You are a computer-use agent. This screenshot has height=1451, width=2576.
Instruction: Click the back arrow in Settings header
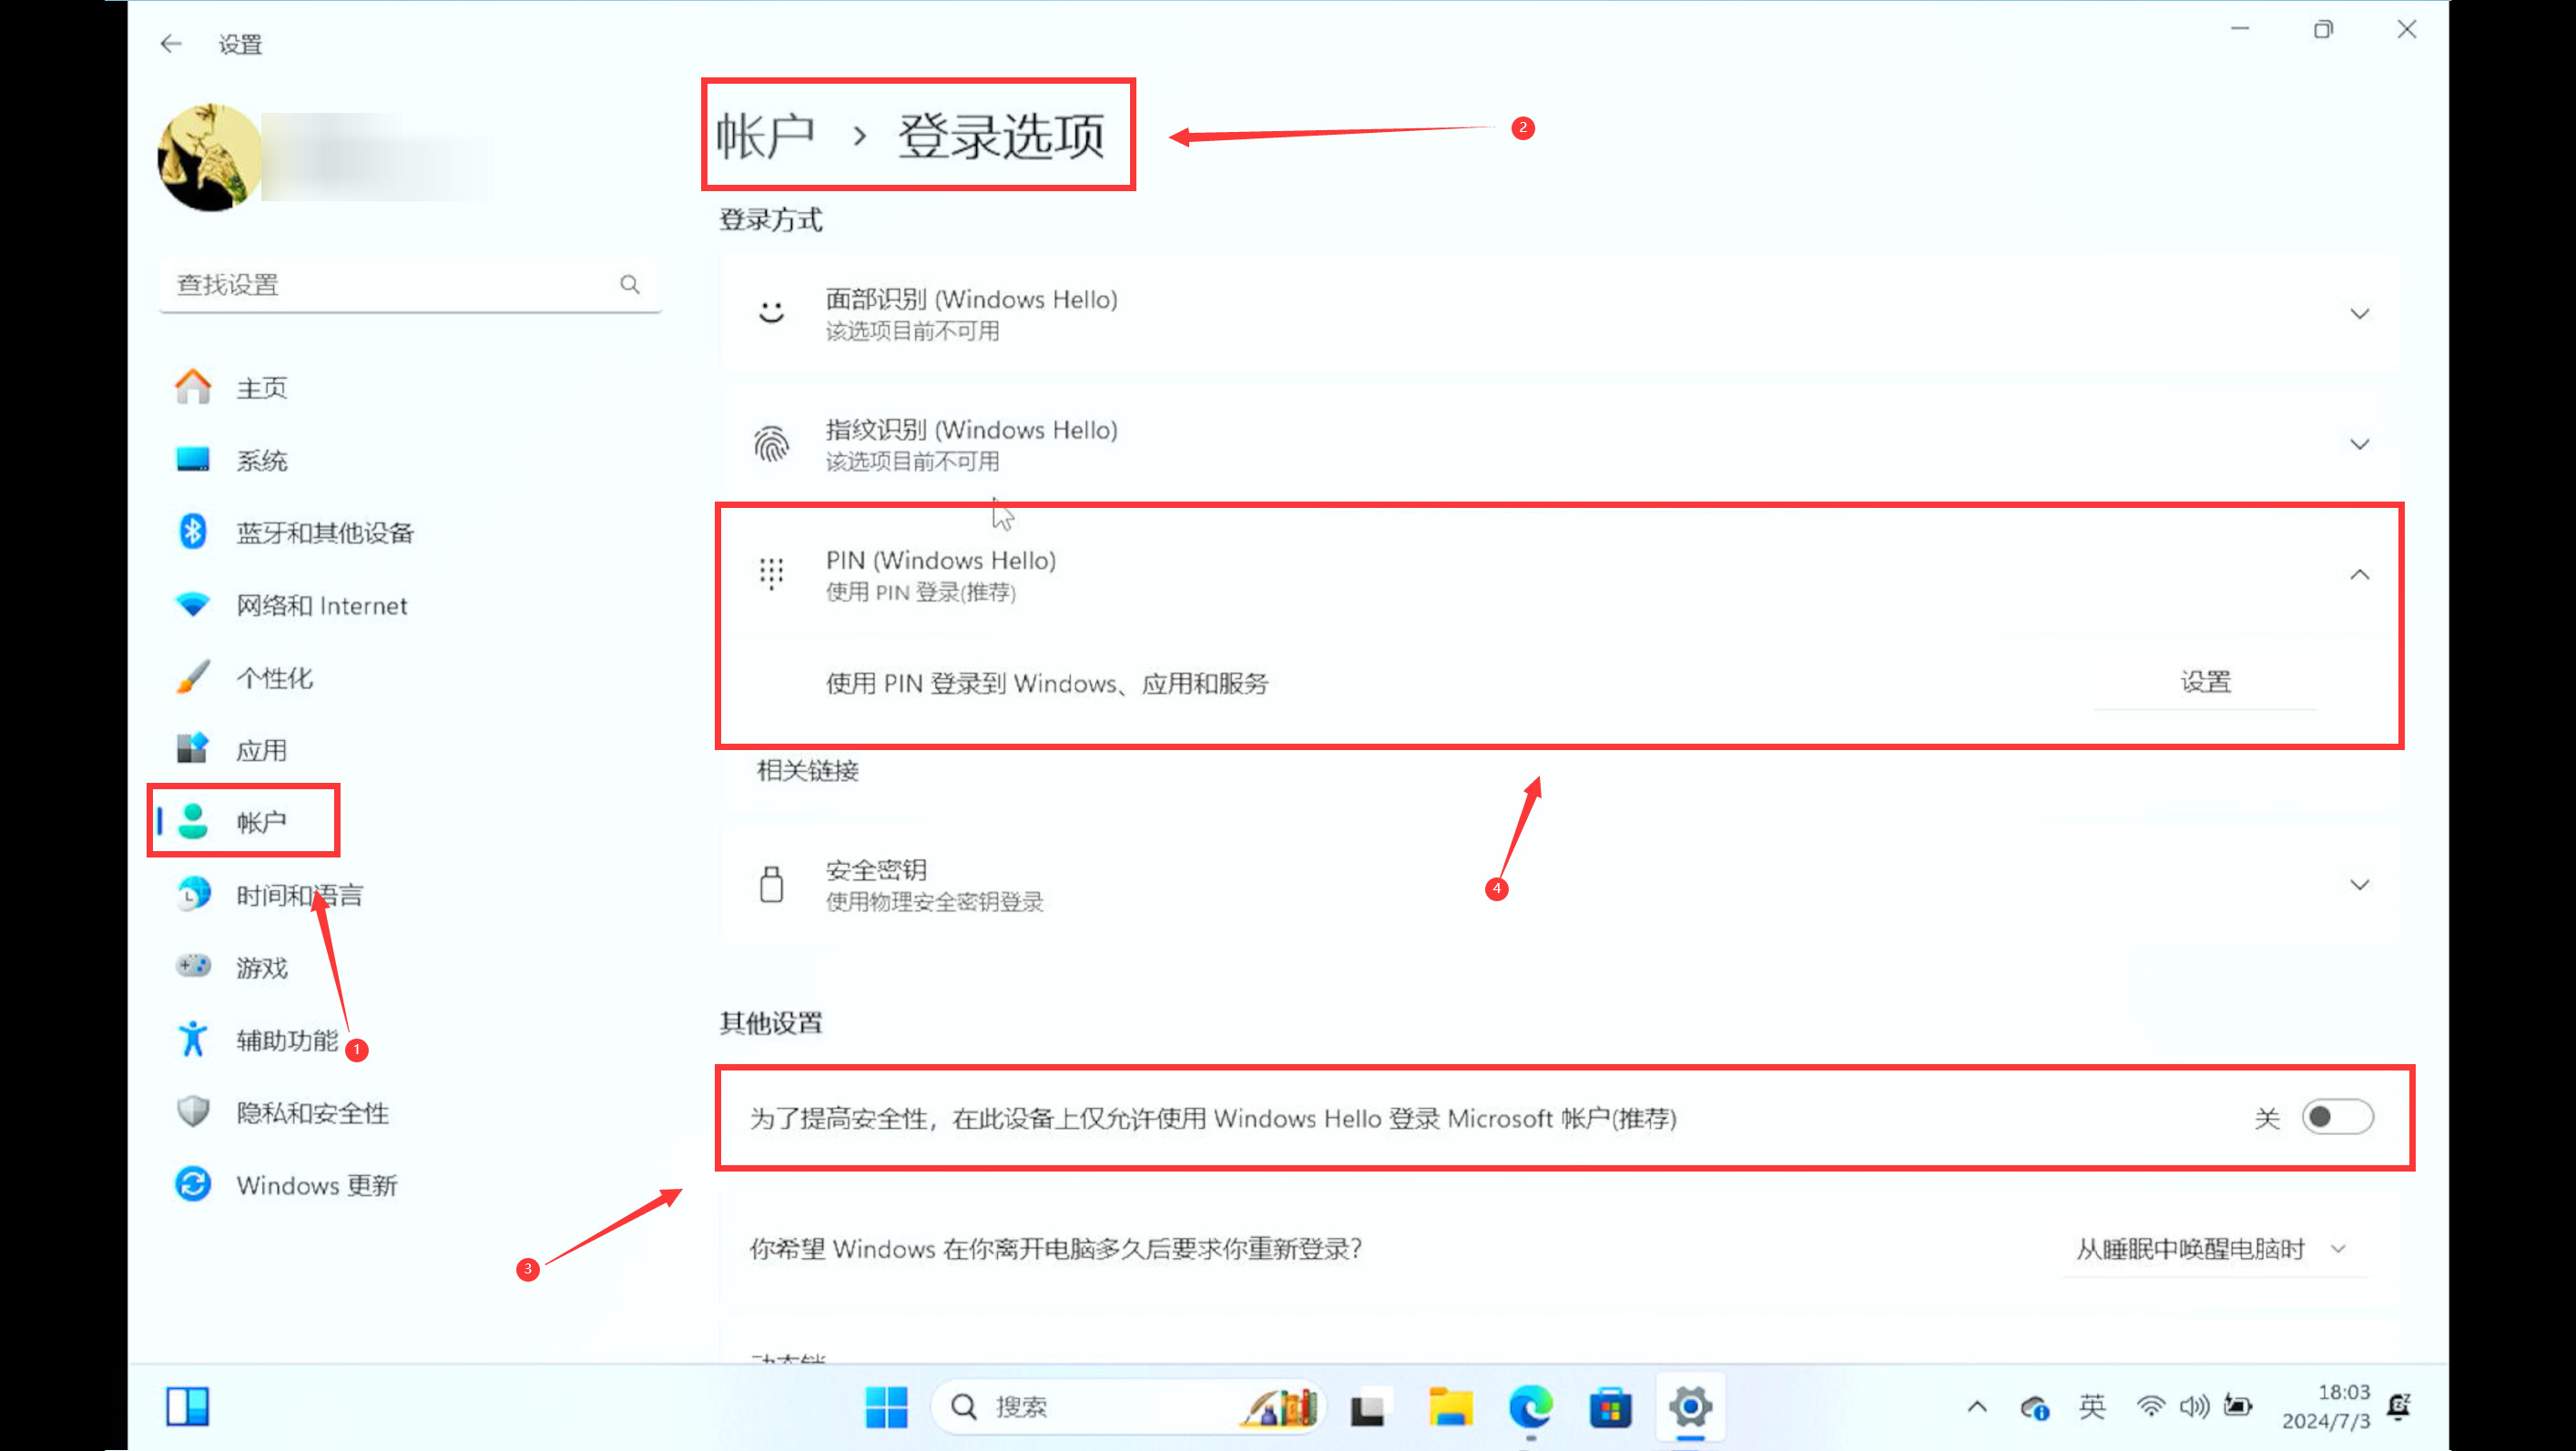[x=171, y=44]
